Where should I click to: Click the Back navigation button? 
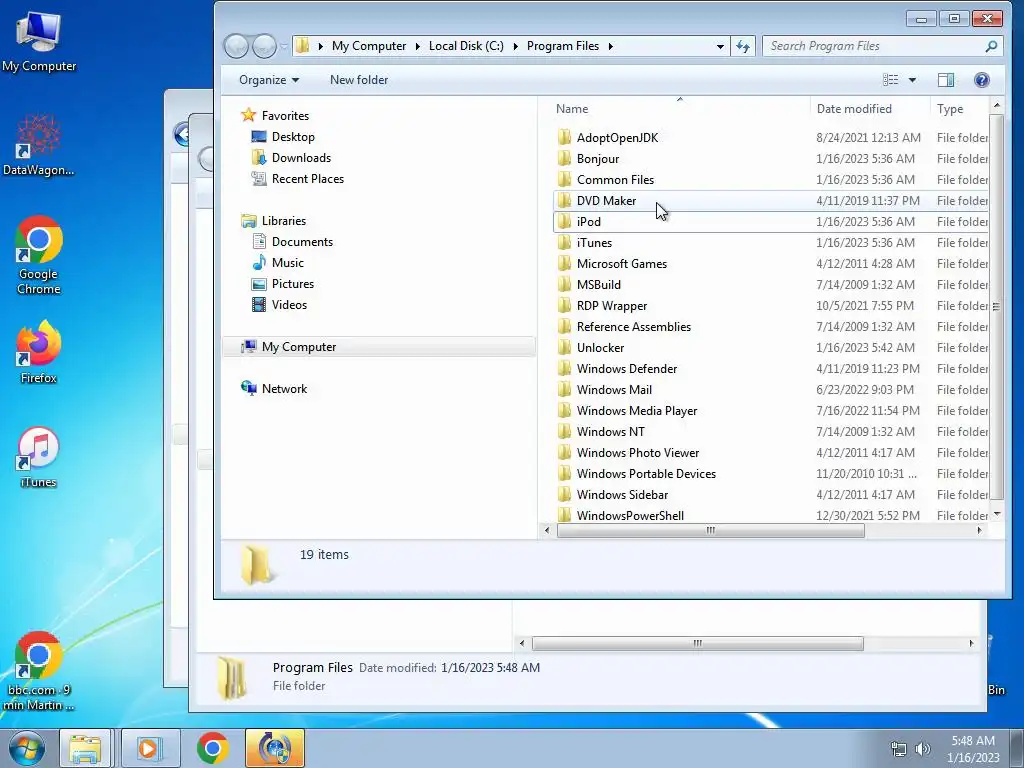(236, 46)
